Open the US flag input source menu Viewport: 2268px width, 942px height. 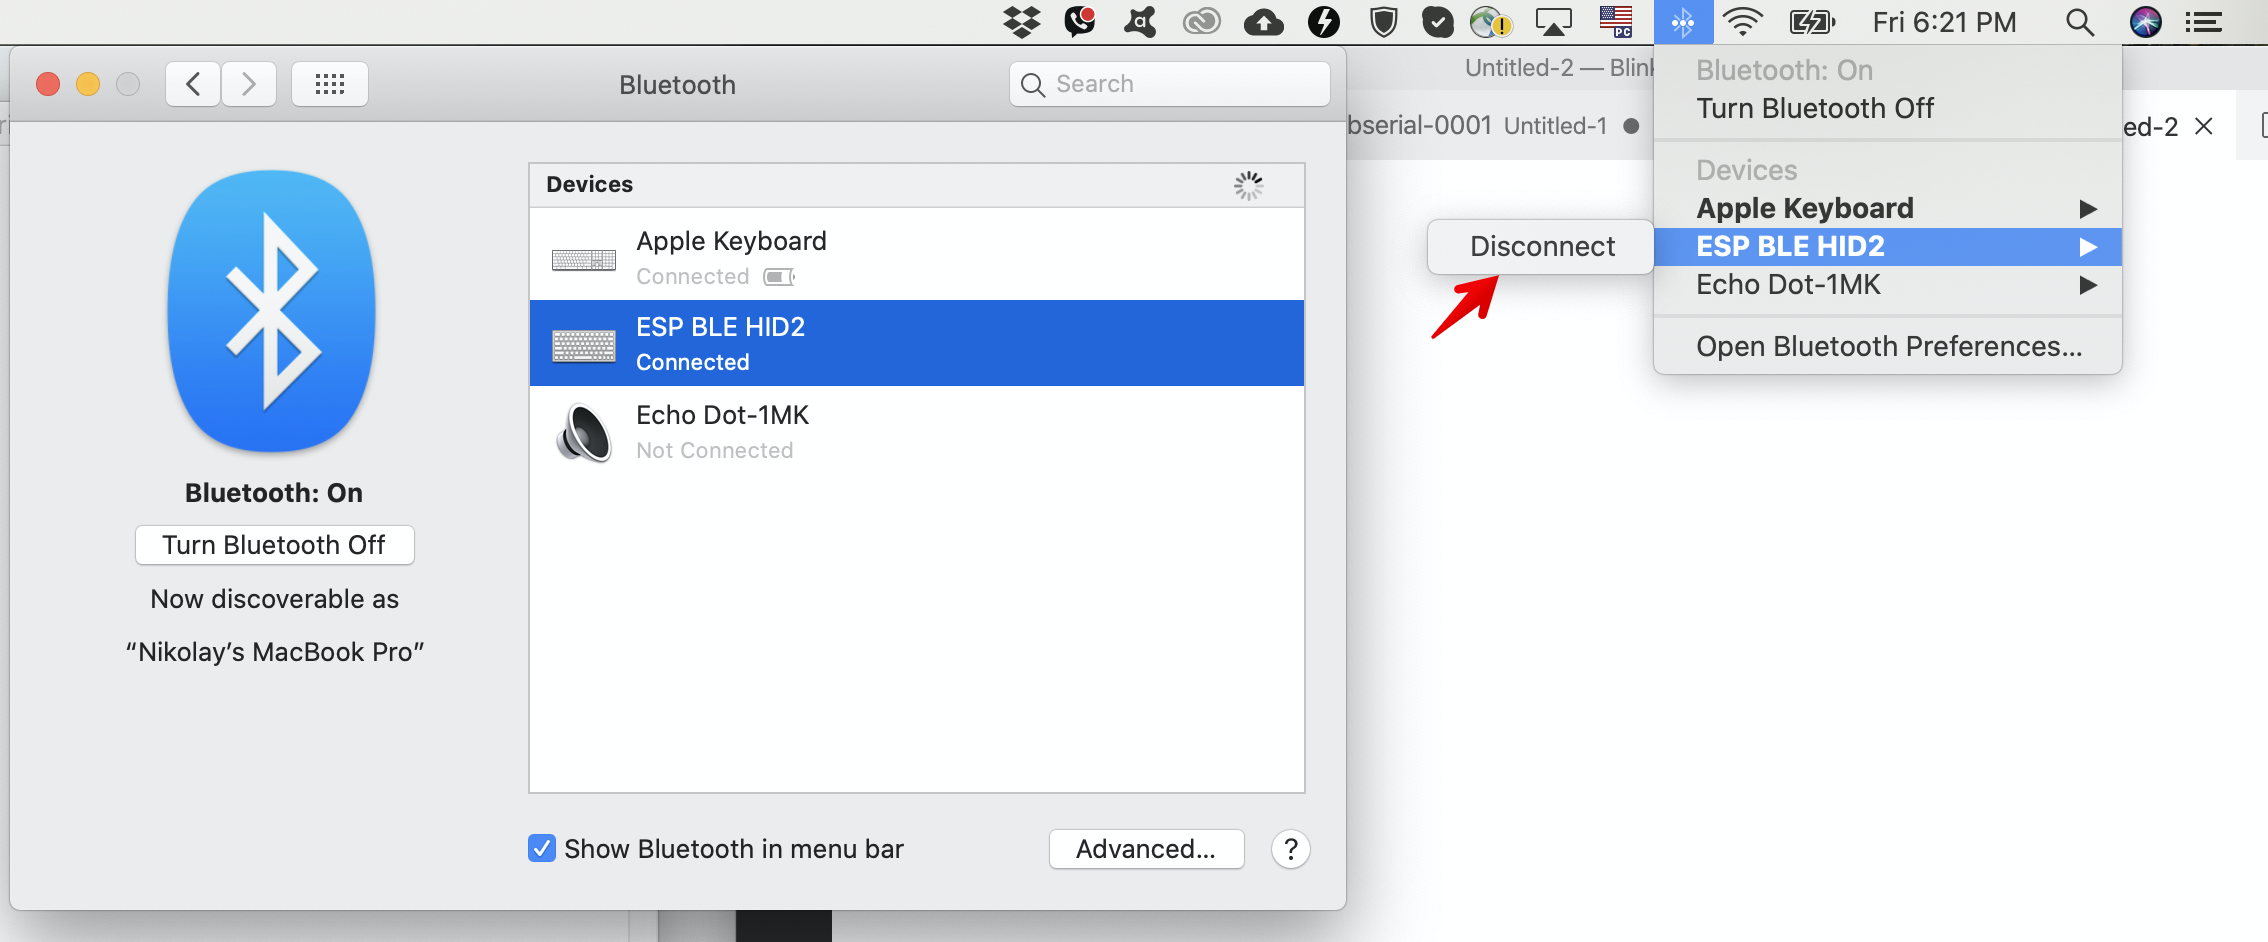point(1616,22)
